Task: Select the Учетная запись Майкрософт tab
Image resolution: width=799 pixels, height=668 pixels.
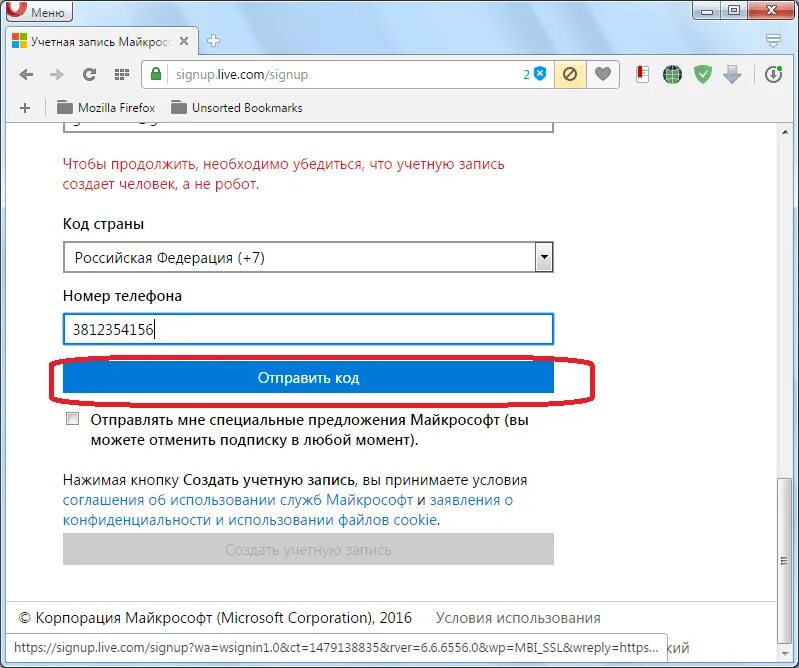Action: [x=101, y=41]
